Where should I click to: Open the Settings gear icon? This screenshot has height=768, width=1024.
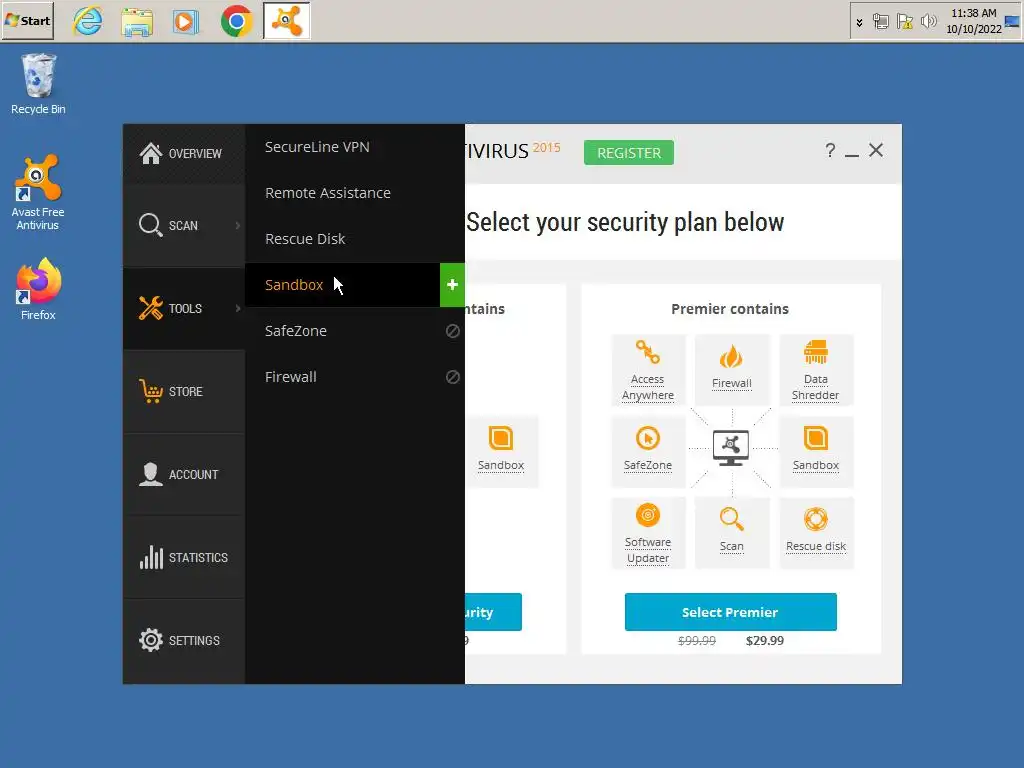151,640
